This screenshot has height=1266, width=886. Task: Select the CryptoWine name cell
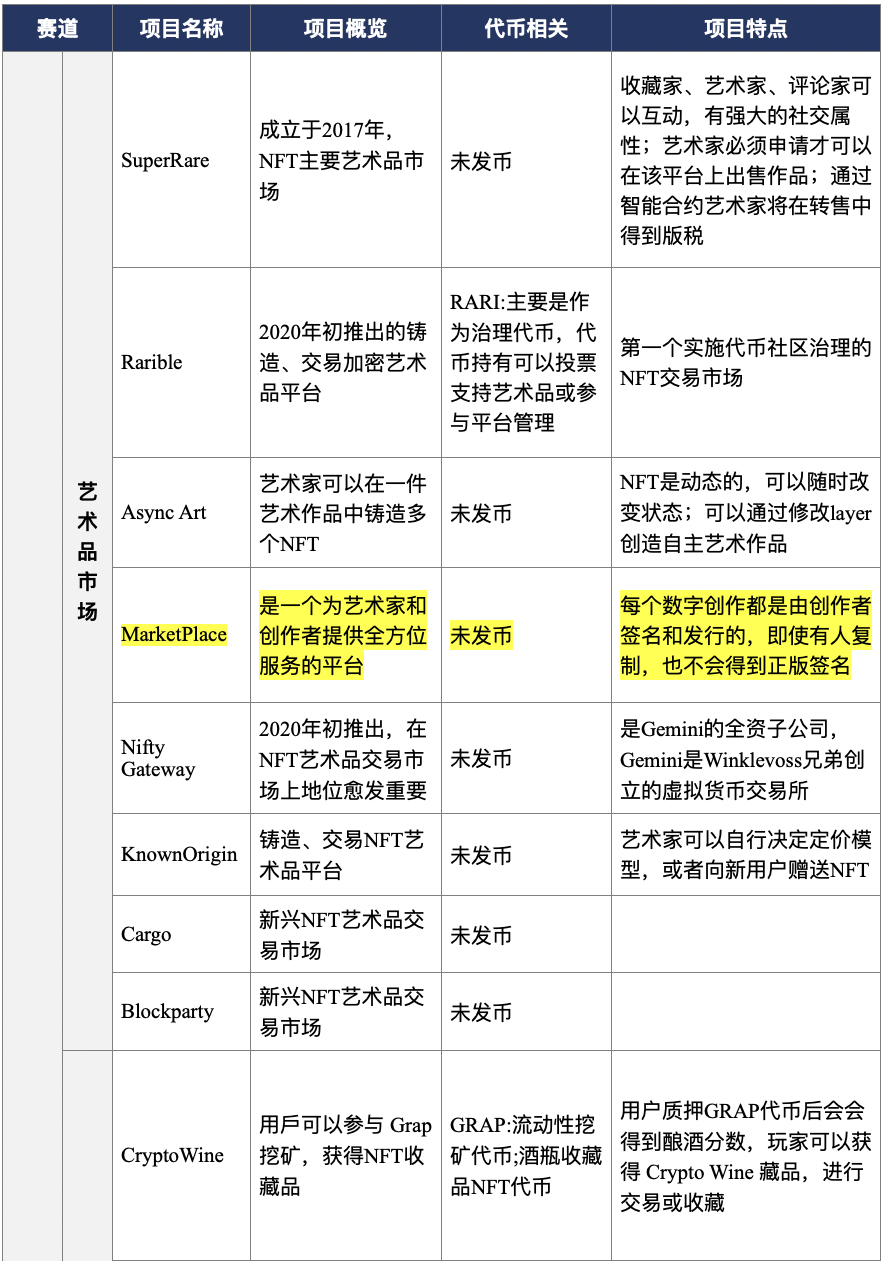tap(181, 1155)
